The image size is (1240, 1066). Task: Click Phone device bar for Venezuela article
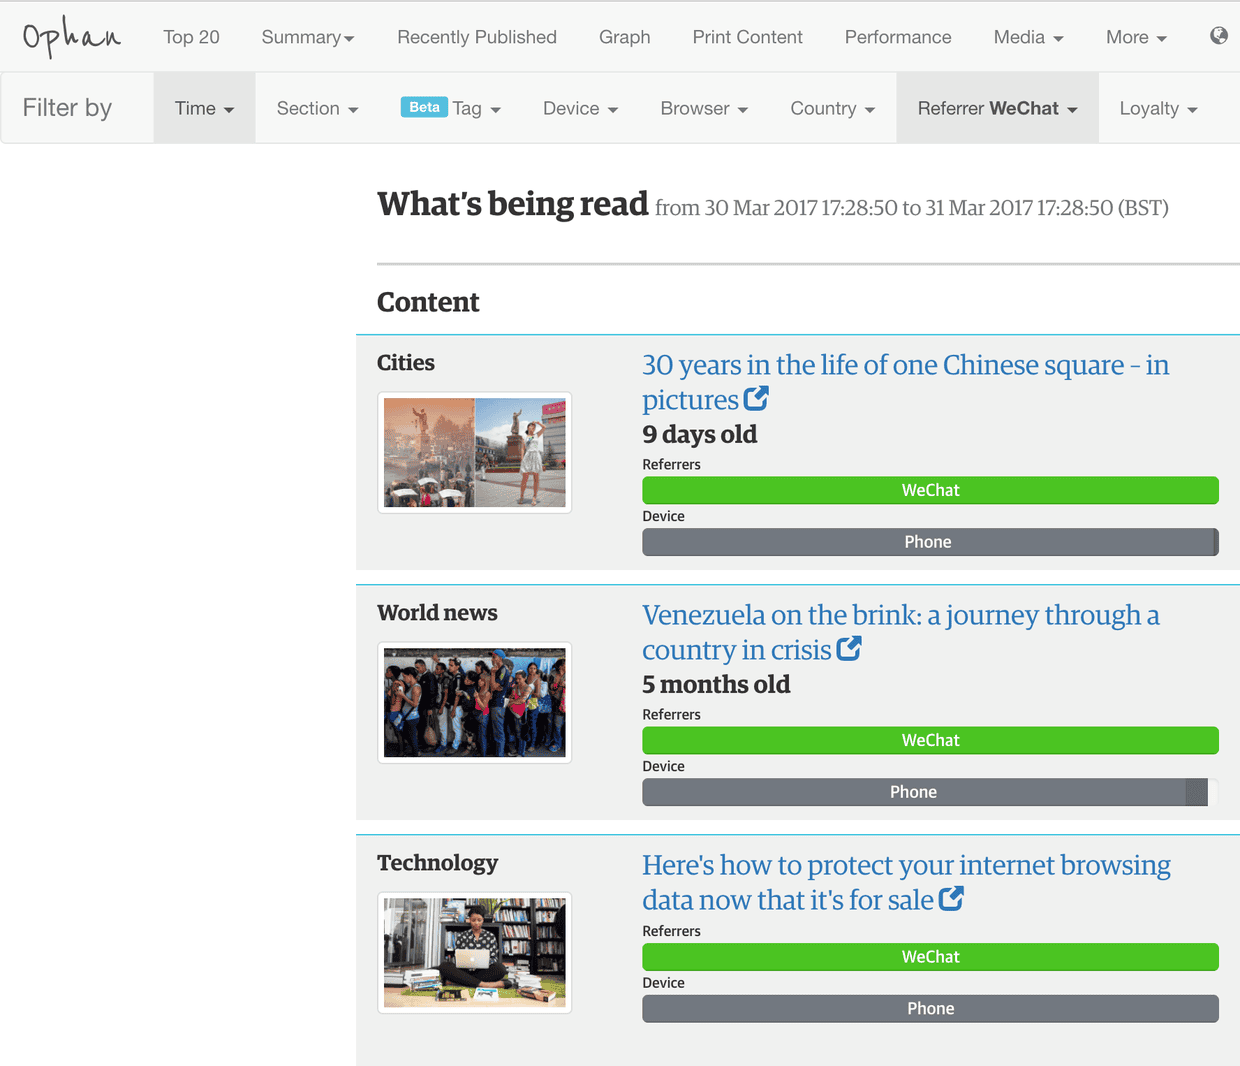pyautogui.click(x=913, y=792)
